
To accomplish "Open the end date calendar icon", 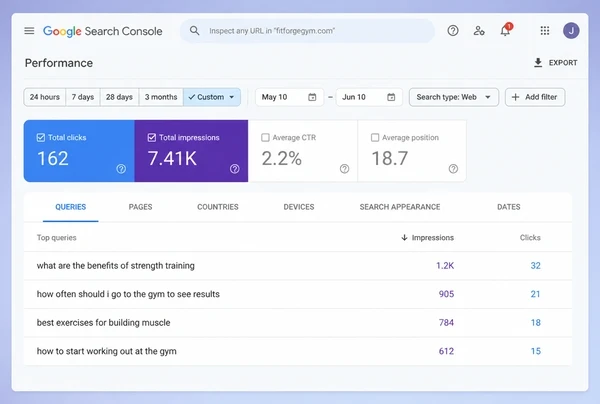I will [x=391, y=97].
